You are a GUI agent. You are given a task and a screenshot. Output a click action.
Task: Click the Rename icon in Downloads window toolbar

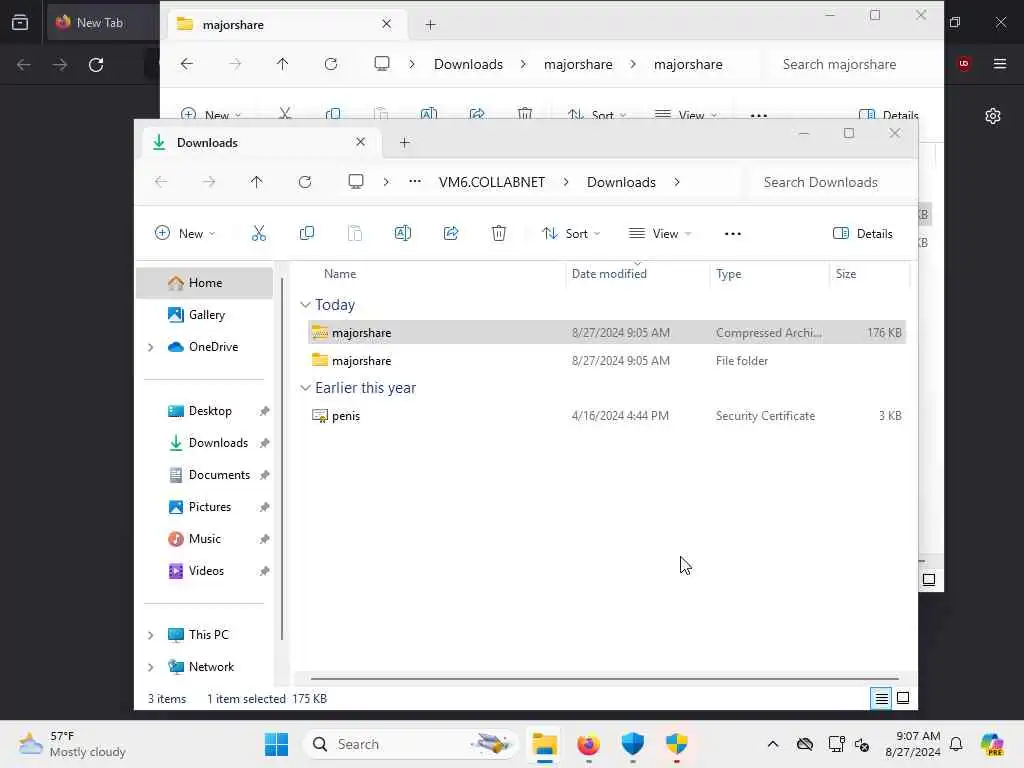(x=403, y=233)
